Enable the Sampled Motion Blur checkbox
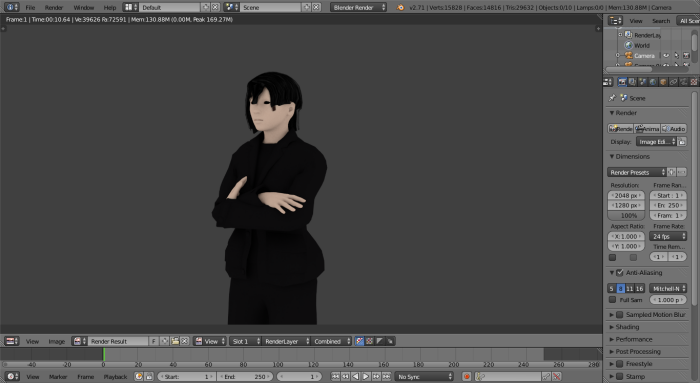The width and height of the screenshot is (700, 383). [x=620, y=315]
